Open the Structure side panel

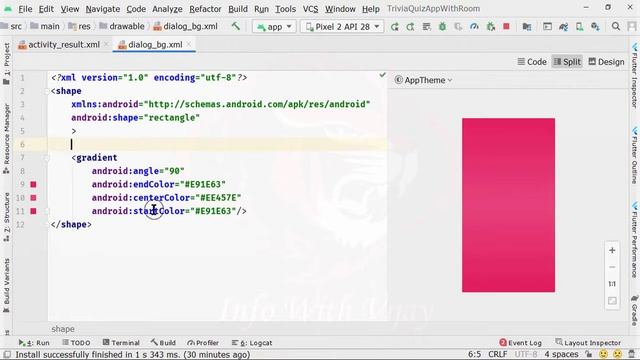pyautogui.click(x=7, y=216)
